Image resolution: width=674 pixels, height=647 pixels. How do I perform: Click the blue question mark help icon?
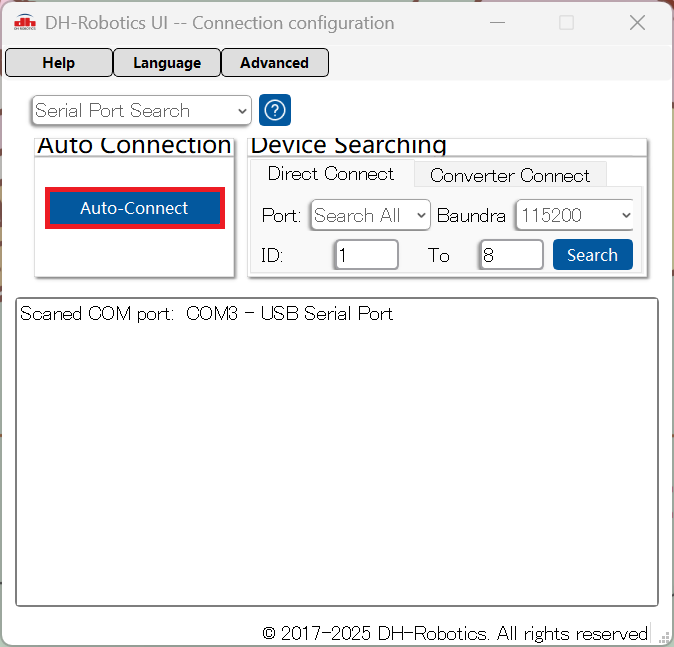tap(275, 110)
